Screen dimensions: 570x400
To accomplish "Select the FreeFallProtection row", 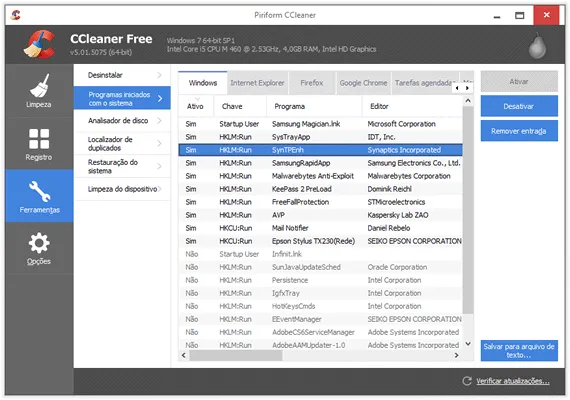I will pos(321,202).
